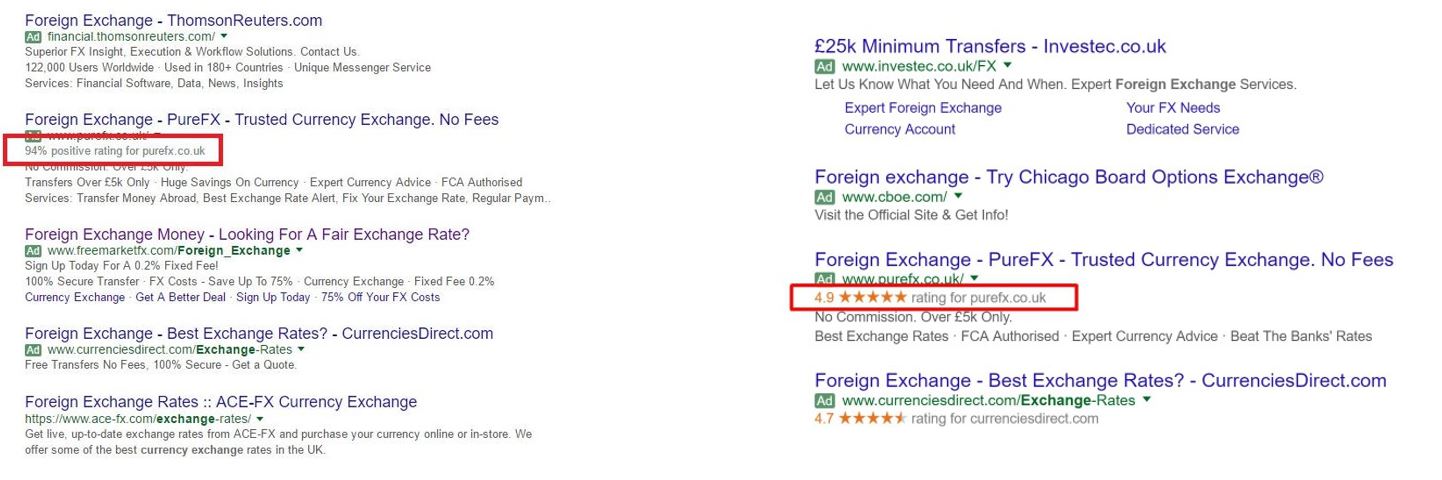Click the Ad badge next to freemarketfx.com URL

pos(33,251)
